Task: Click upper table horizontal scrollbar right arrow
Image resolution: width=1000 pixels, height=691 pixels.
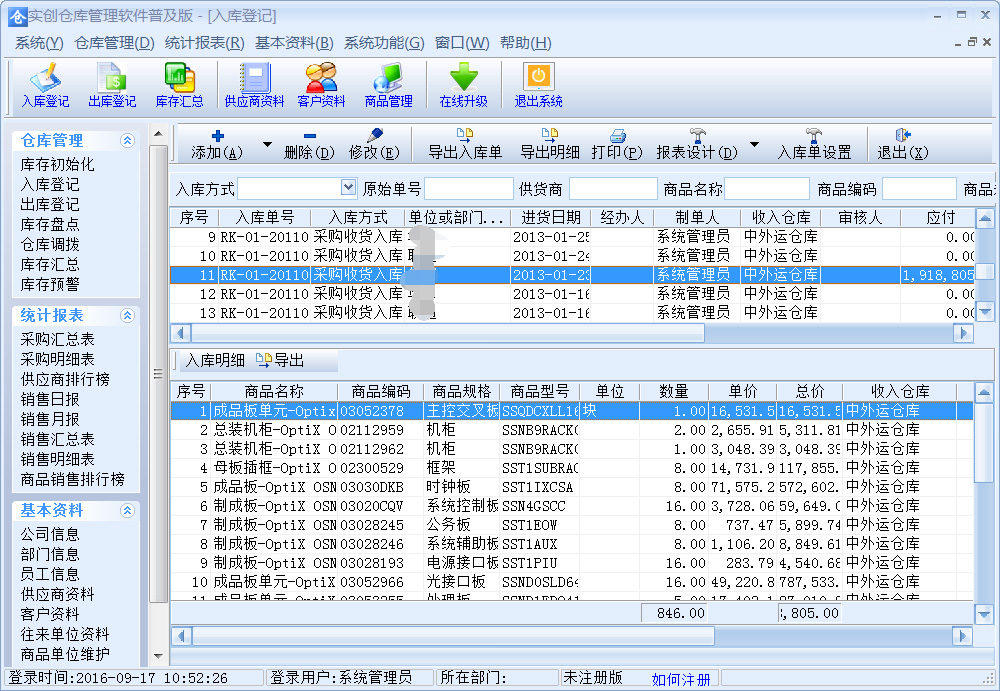Action: click(963, 333)
